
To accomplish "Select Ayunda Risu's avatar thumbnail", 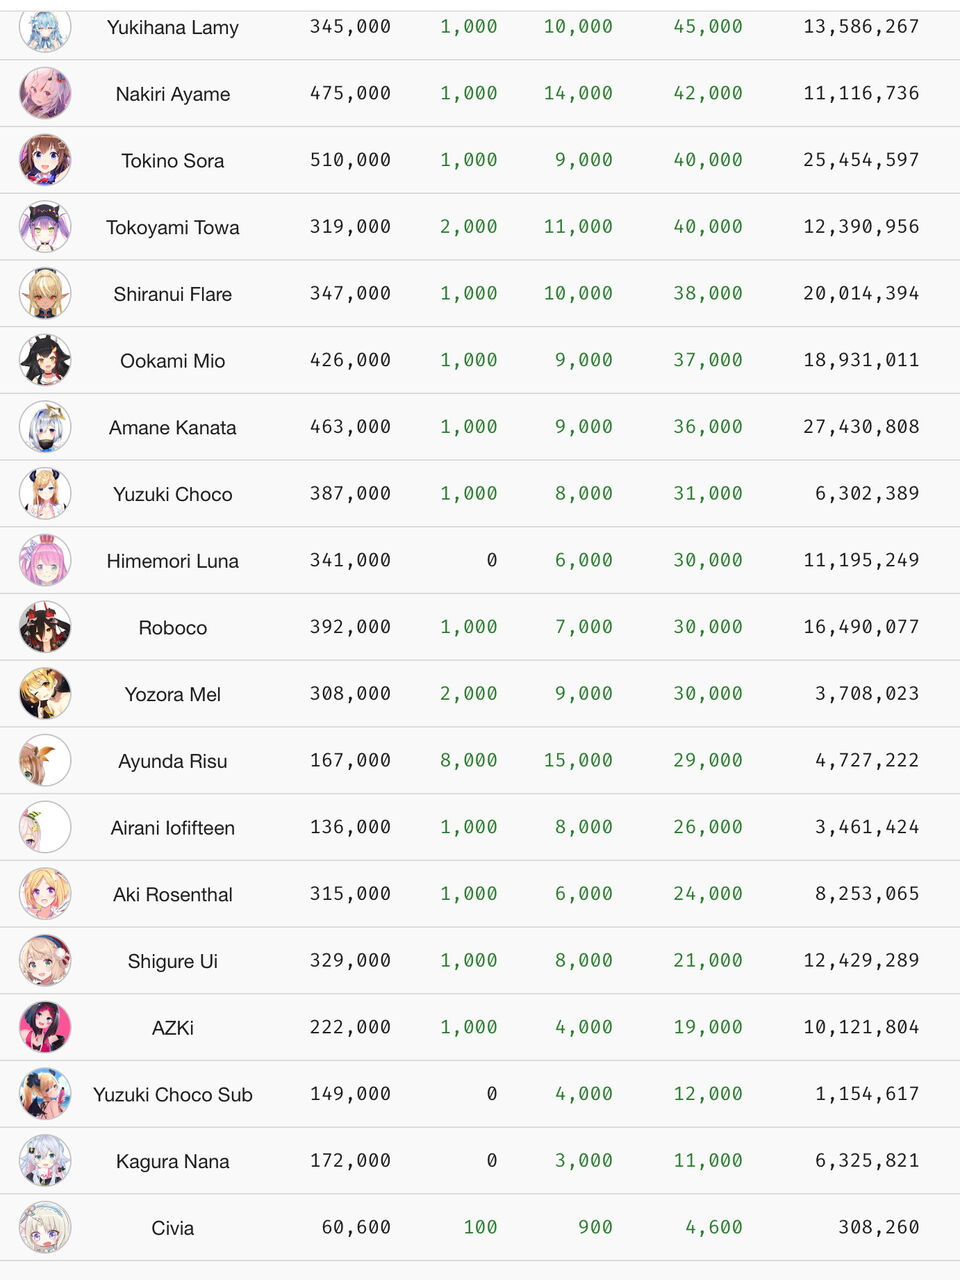I will (45, 760).
